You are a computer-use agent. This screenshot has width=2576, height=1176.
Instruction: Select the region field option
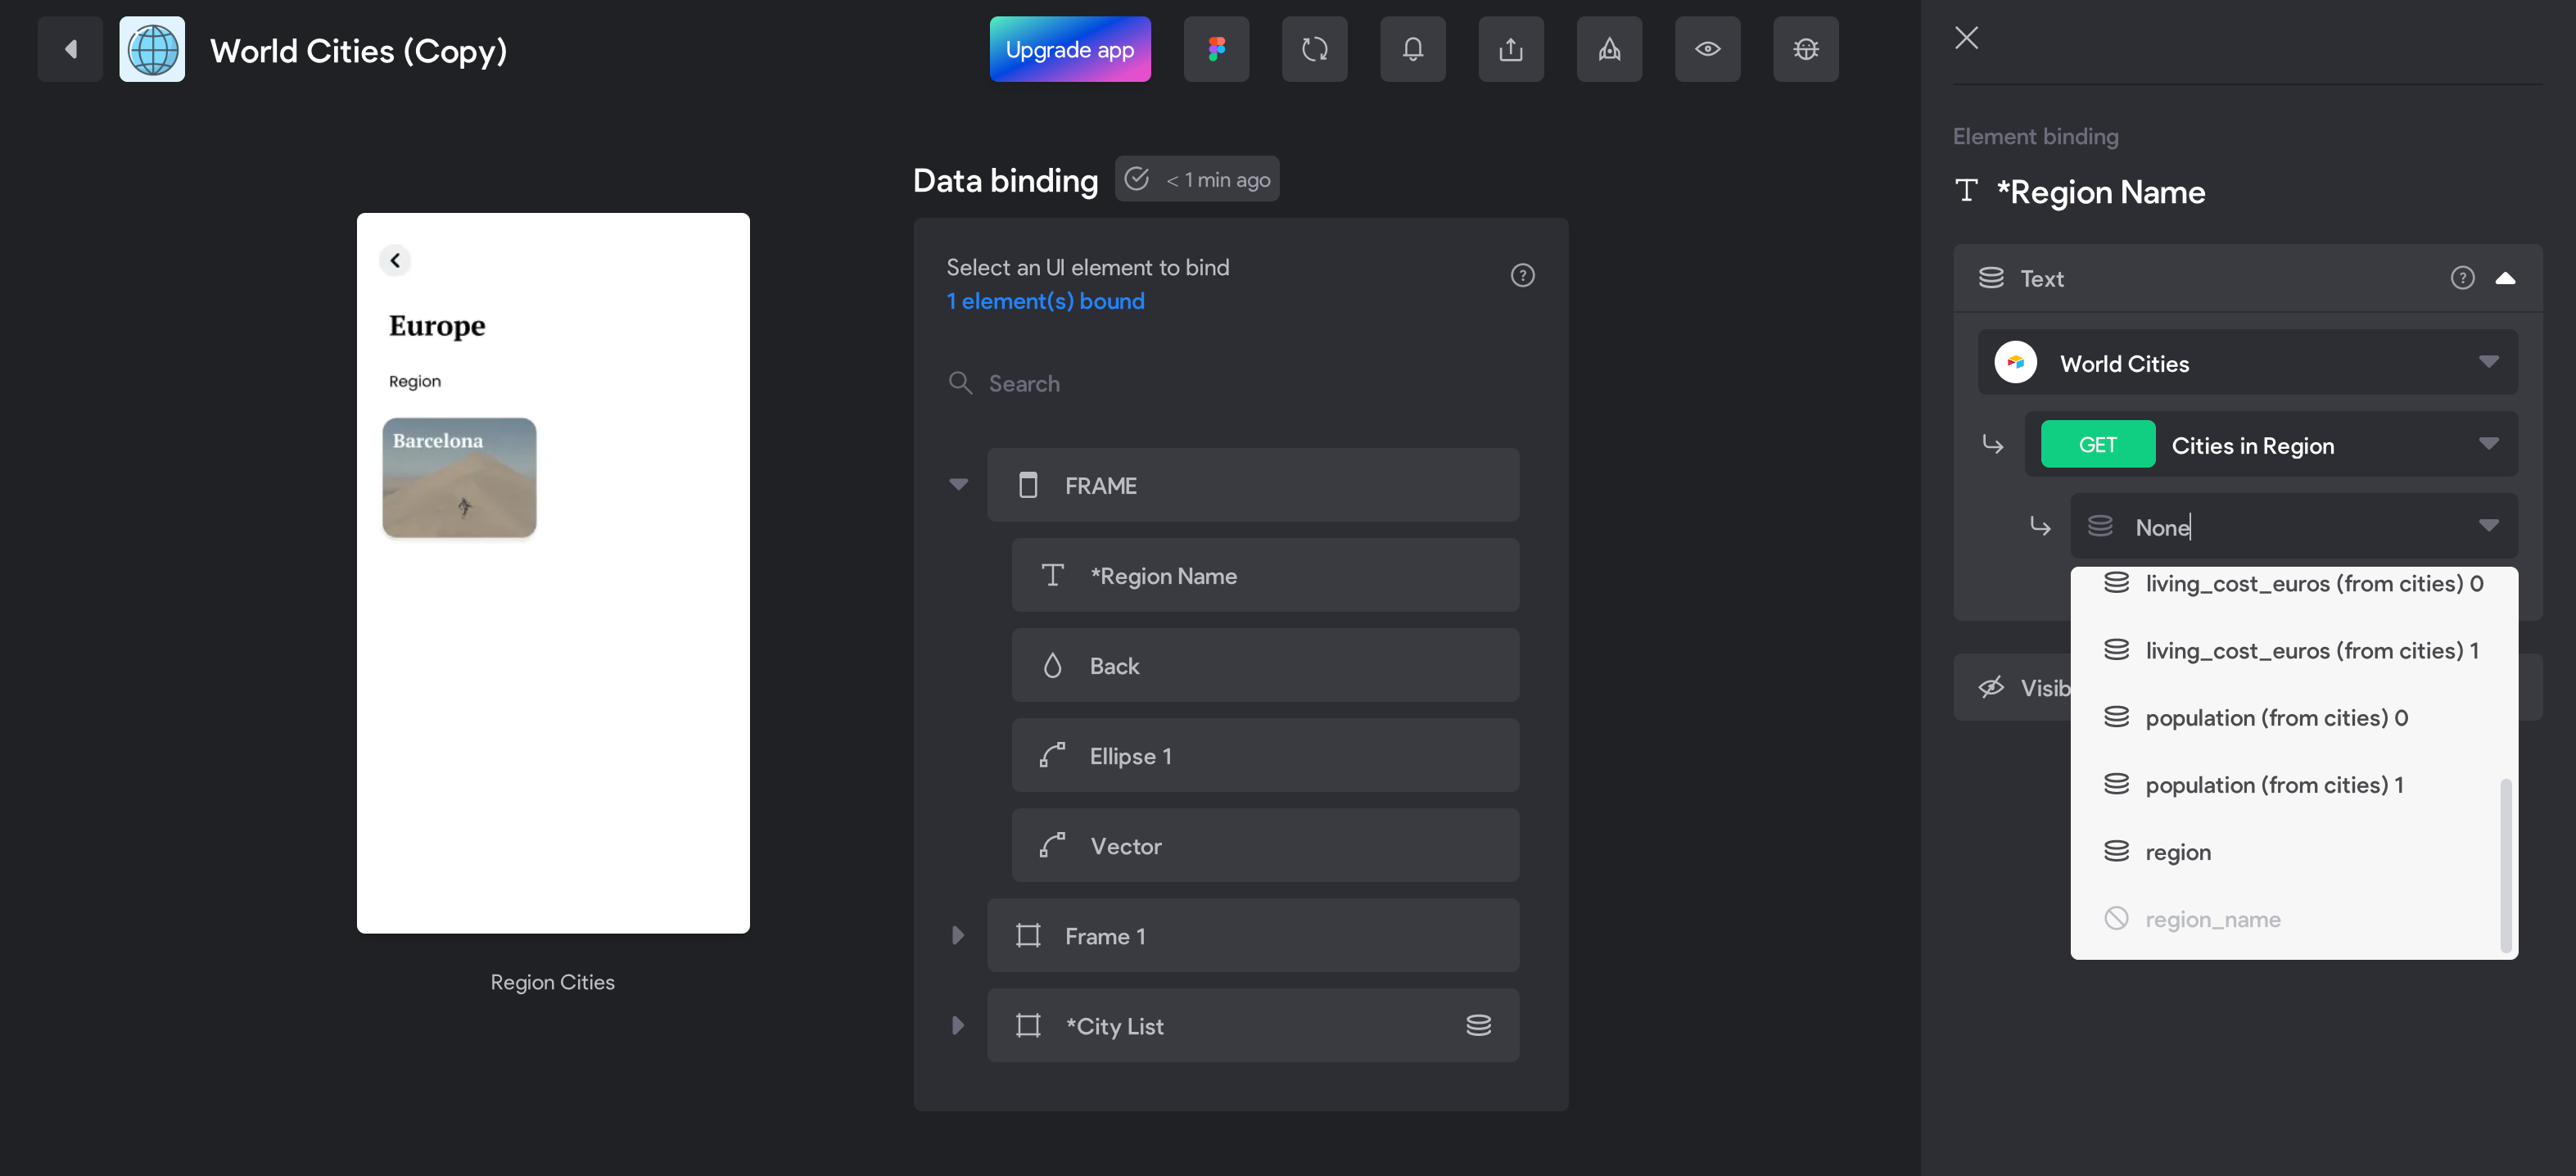click(x=2294, y=851)
